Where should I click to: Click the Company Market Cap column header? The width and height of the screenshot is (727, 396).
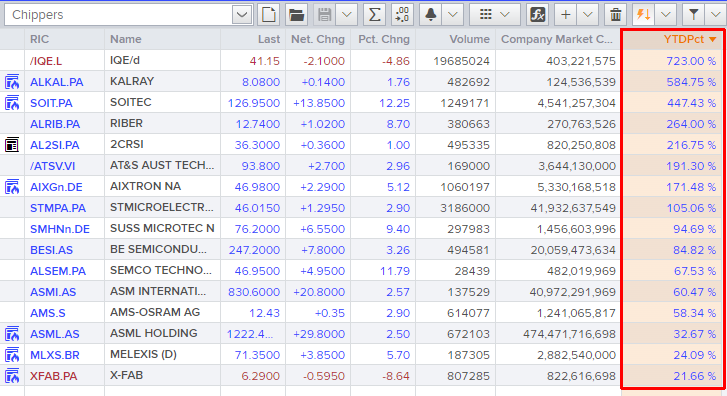(x=558, y=39)
